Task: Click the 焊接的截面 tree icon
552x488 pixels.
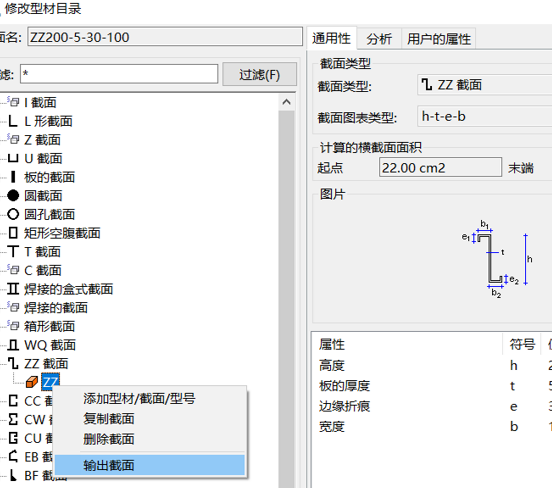Action: (13, 308)
